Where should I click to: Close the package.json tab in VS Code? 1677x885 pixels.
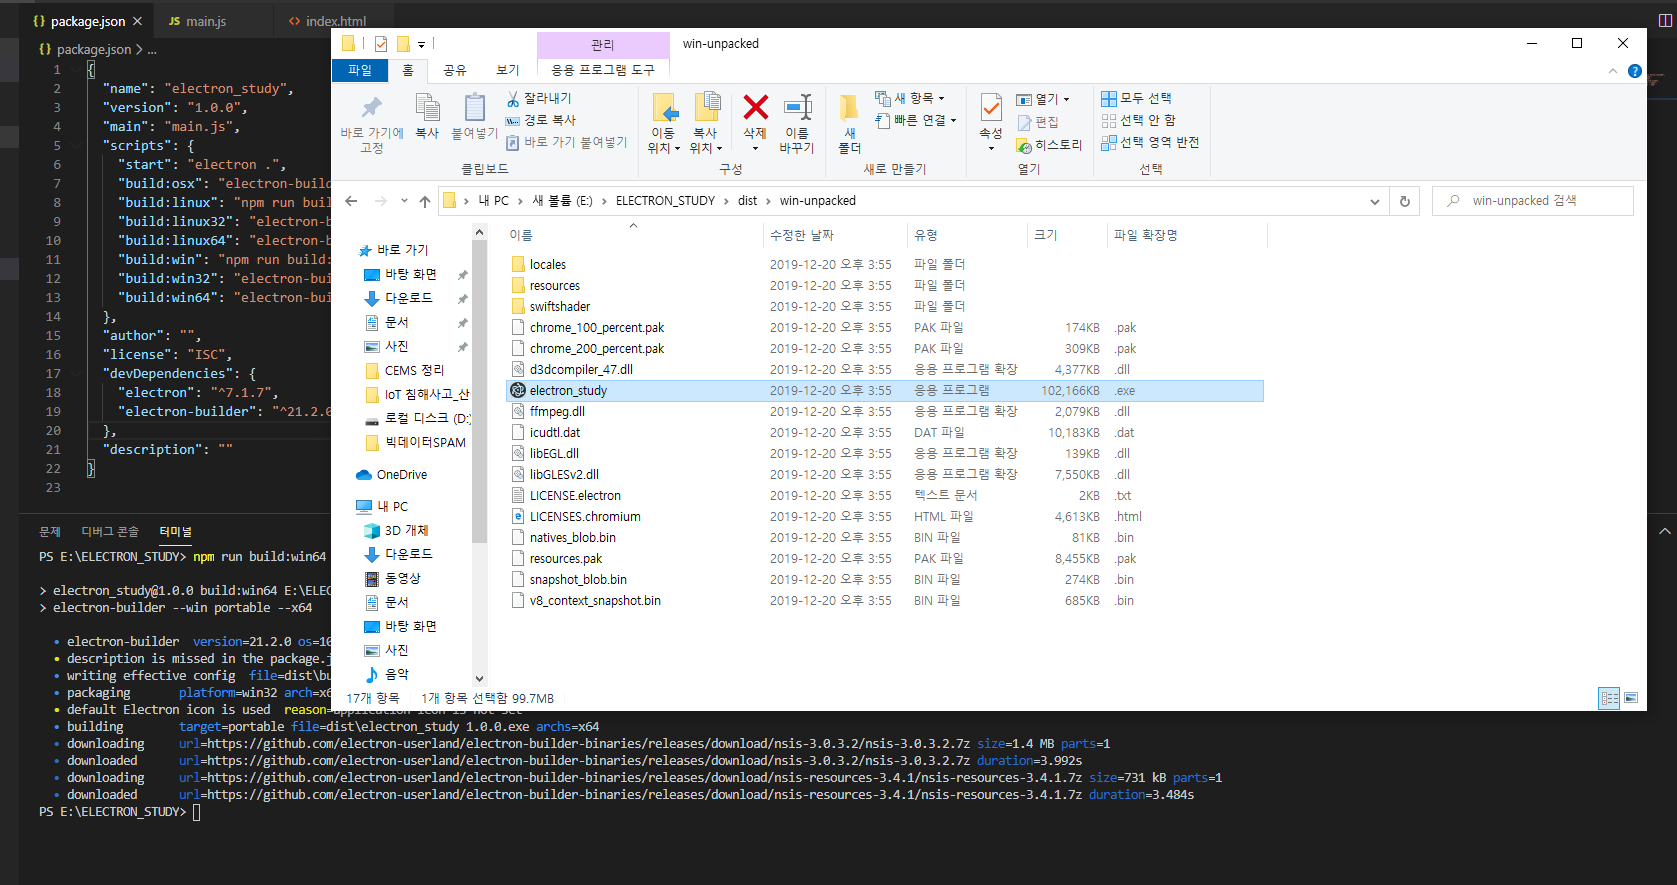pyautogui.click(x=137, y=21)
